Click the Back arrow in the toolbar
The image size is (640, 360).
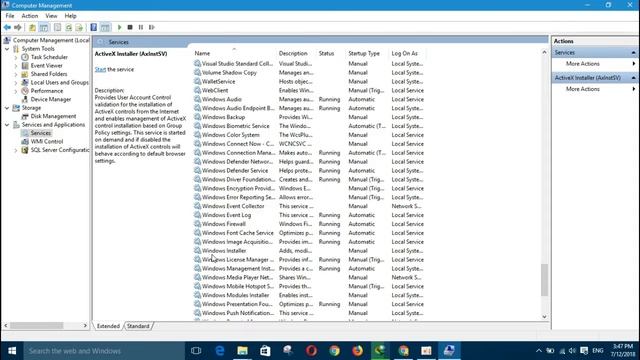[x=7, y=27]
